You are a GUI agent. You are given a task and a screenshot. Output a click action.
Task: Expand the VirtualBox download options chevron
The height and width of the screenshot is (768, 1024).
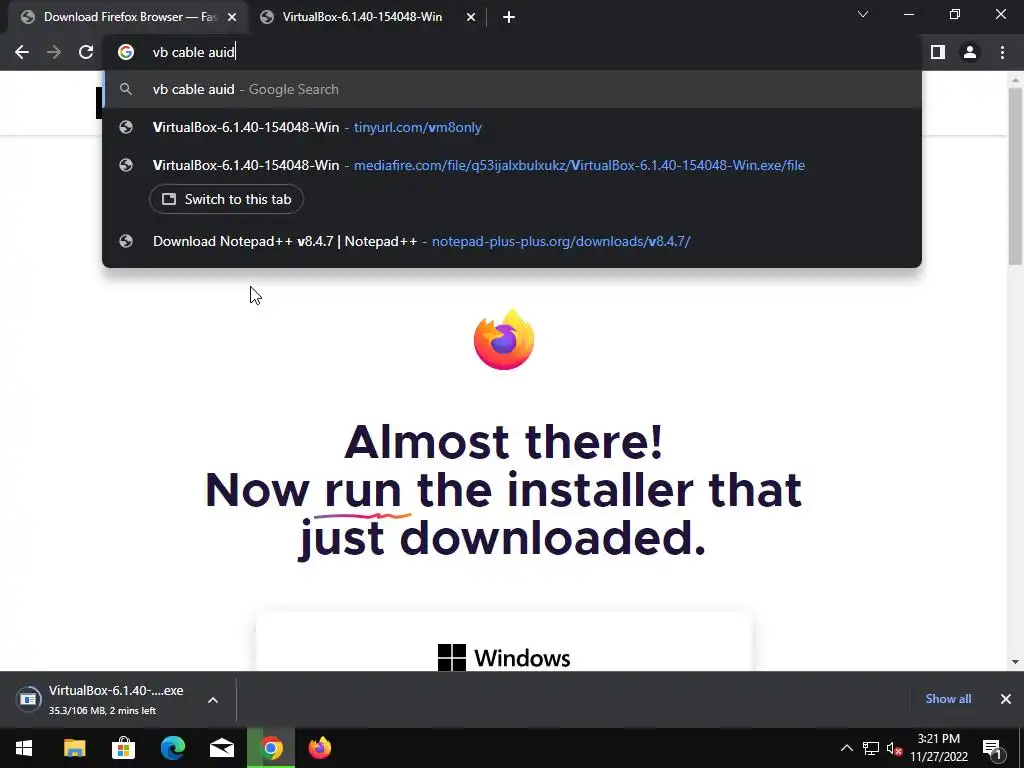click(x=213, y=700)
